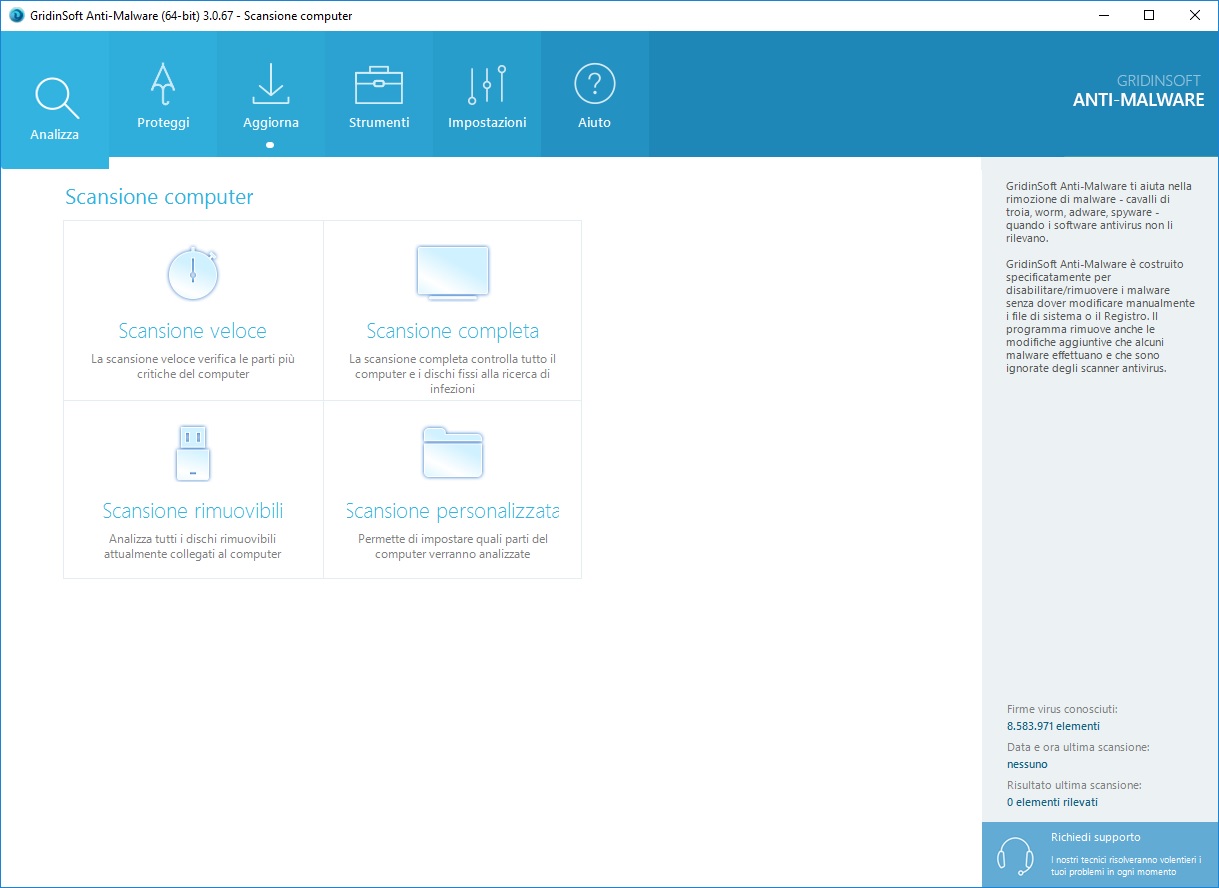Image resolution: width=1219 pixels, height=888 pixels.
Task: Open the Analizza magnifier tab
Action: point(55,99)
